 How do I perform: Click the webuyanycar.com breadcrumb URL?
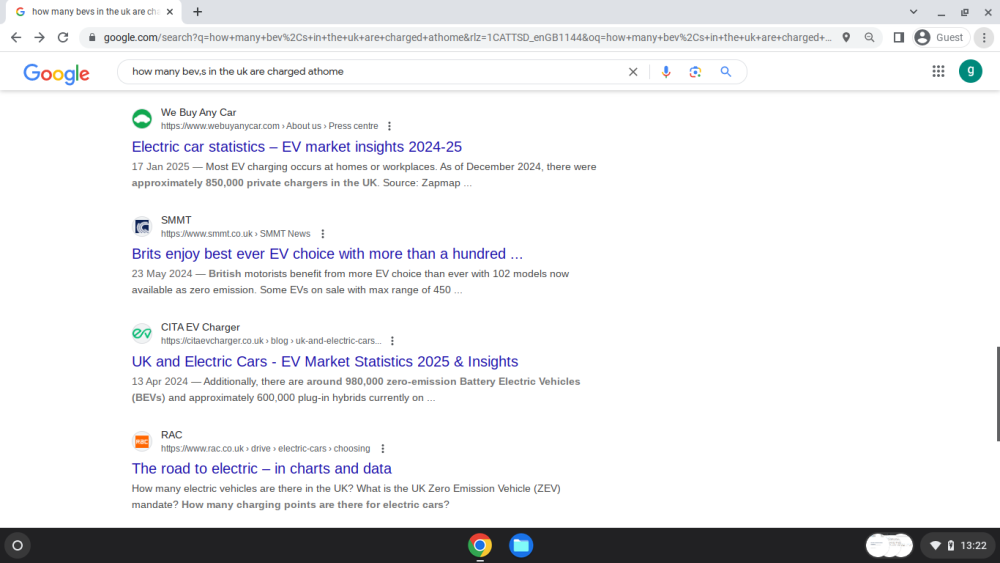click(269, 126)
